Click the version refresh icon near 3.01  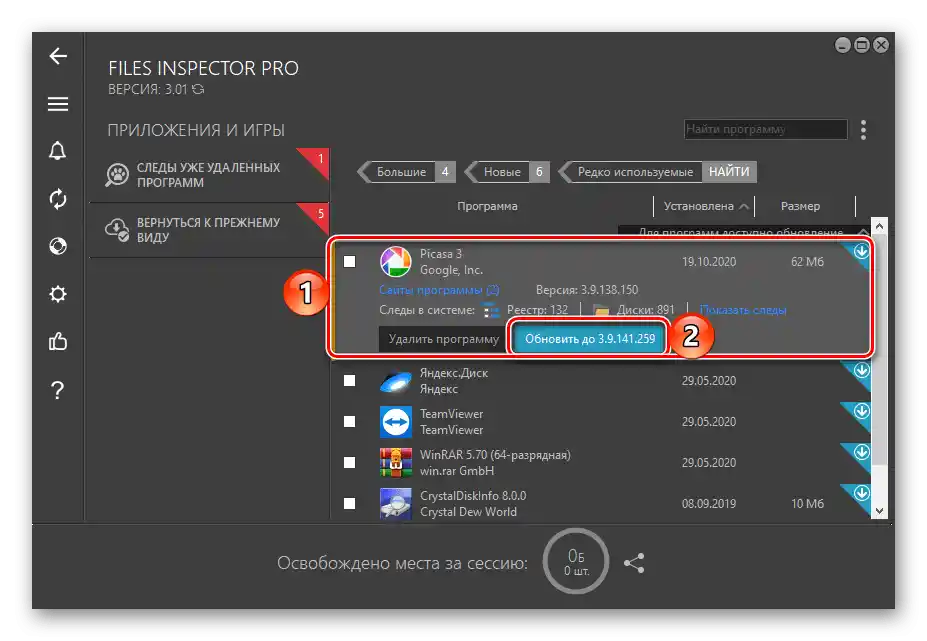(198, 89)
